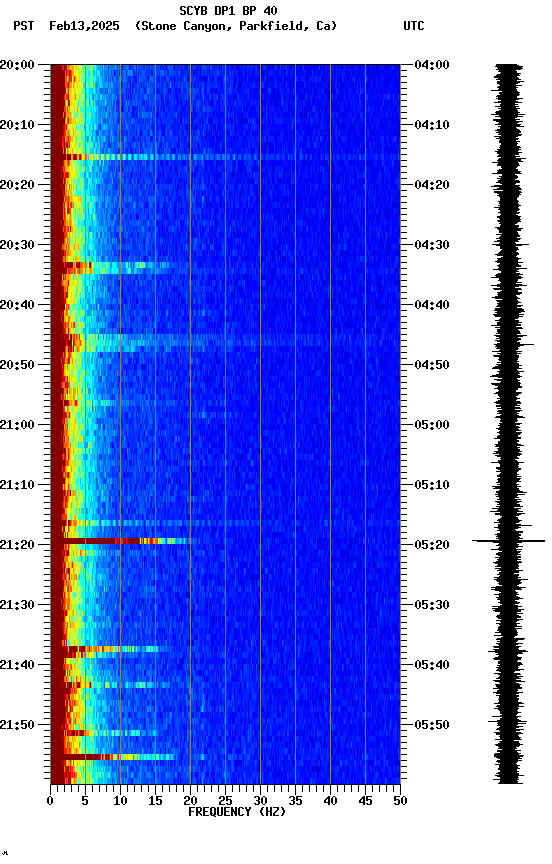The width and height of the screenshot is (552, 864).
Task: Click the title text 'SCYB DP1 BP 40'
Action: click(x=228, y=11)
